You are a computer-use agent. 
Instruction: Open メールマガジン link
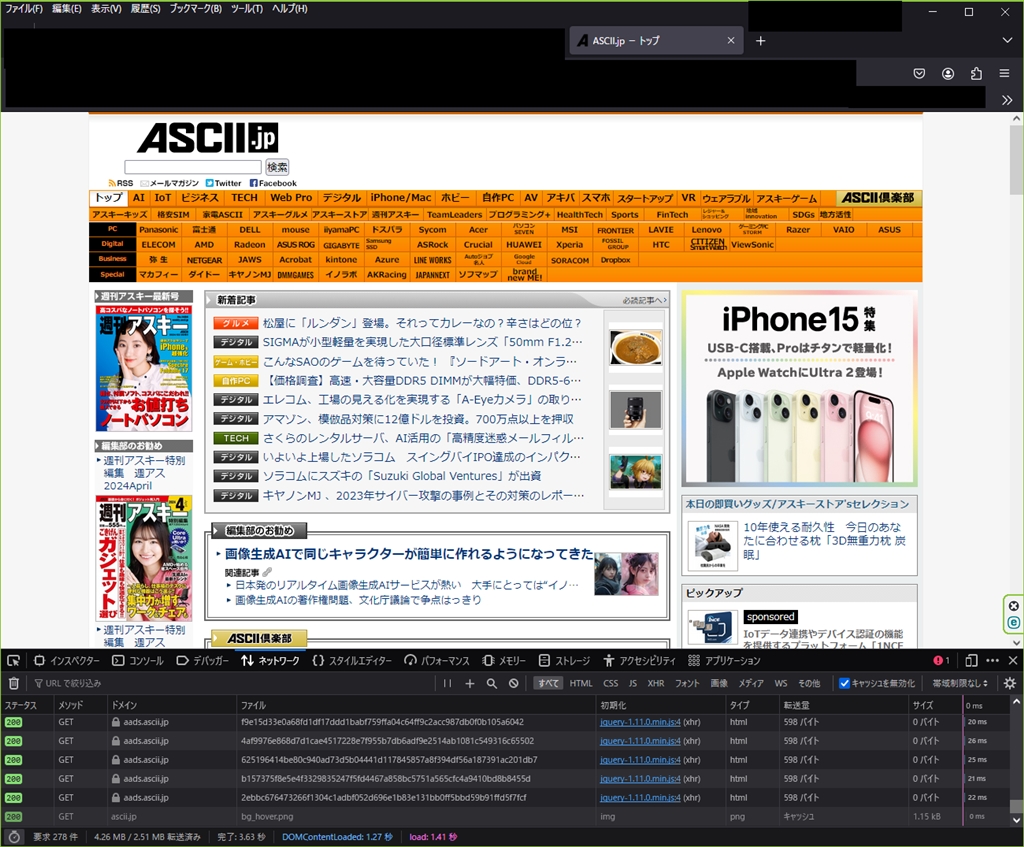[170, 184]
